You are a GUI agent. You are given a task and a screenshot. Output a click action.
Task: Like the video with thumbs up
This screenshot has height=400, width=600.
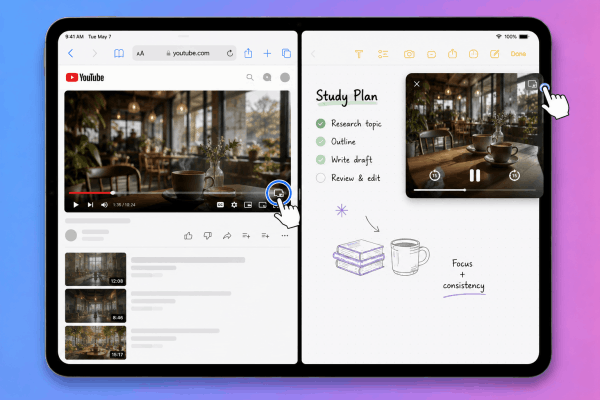(188, 236)
